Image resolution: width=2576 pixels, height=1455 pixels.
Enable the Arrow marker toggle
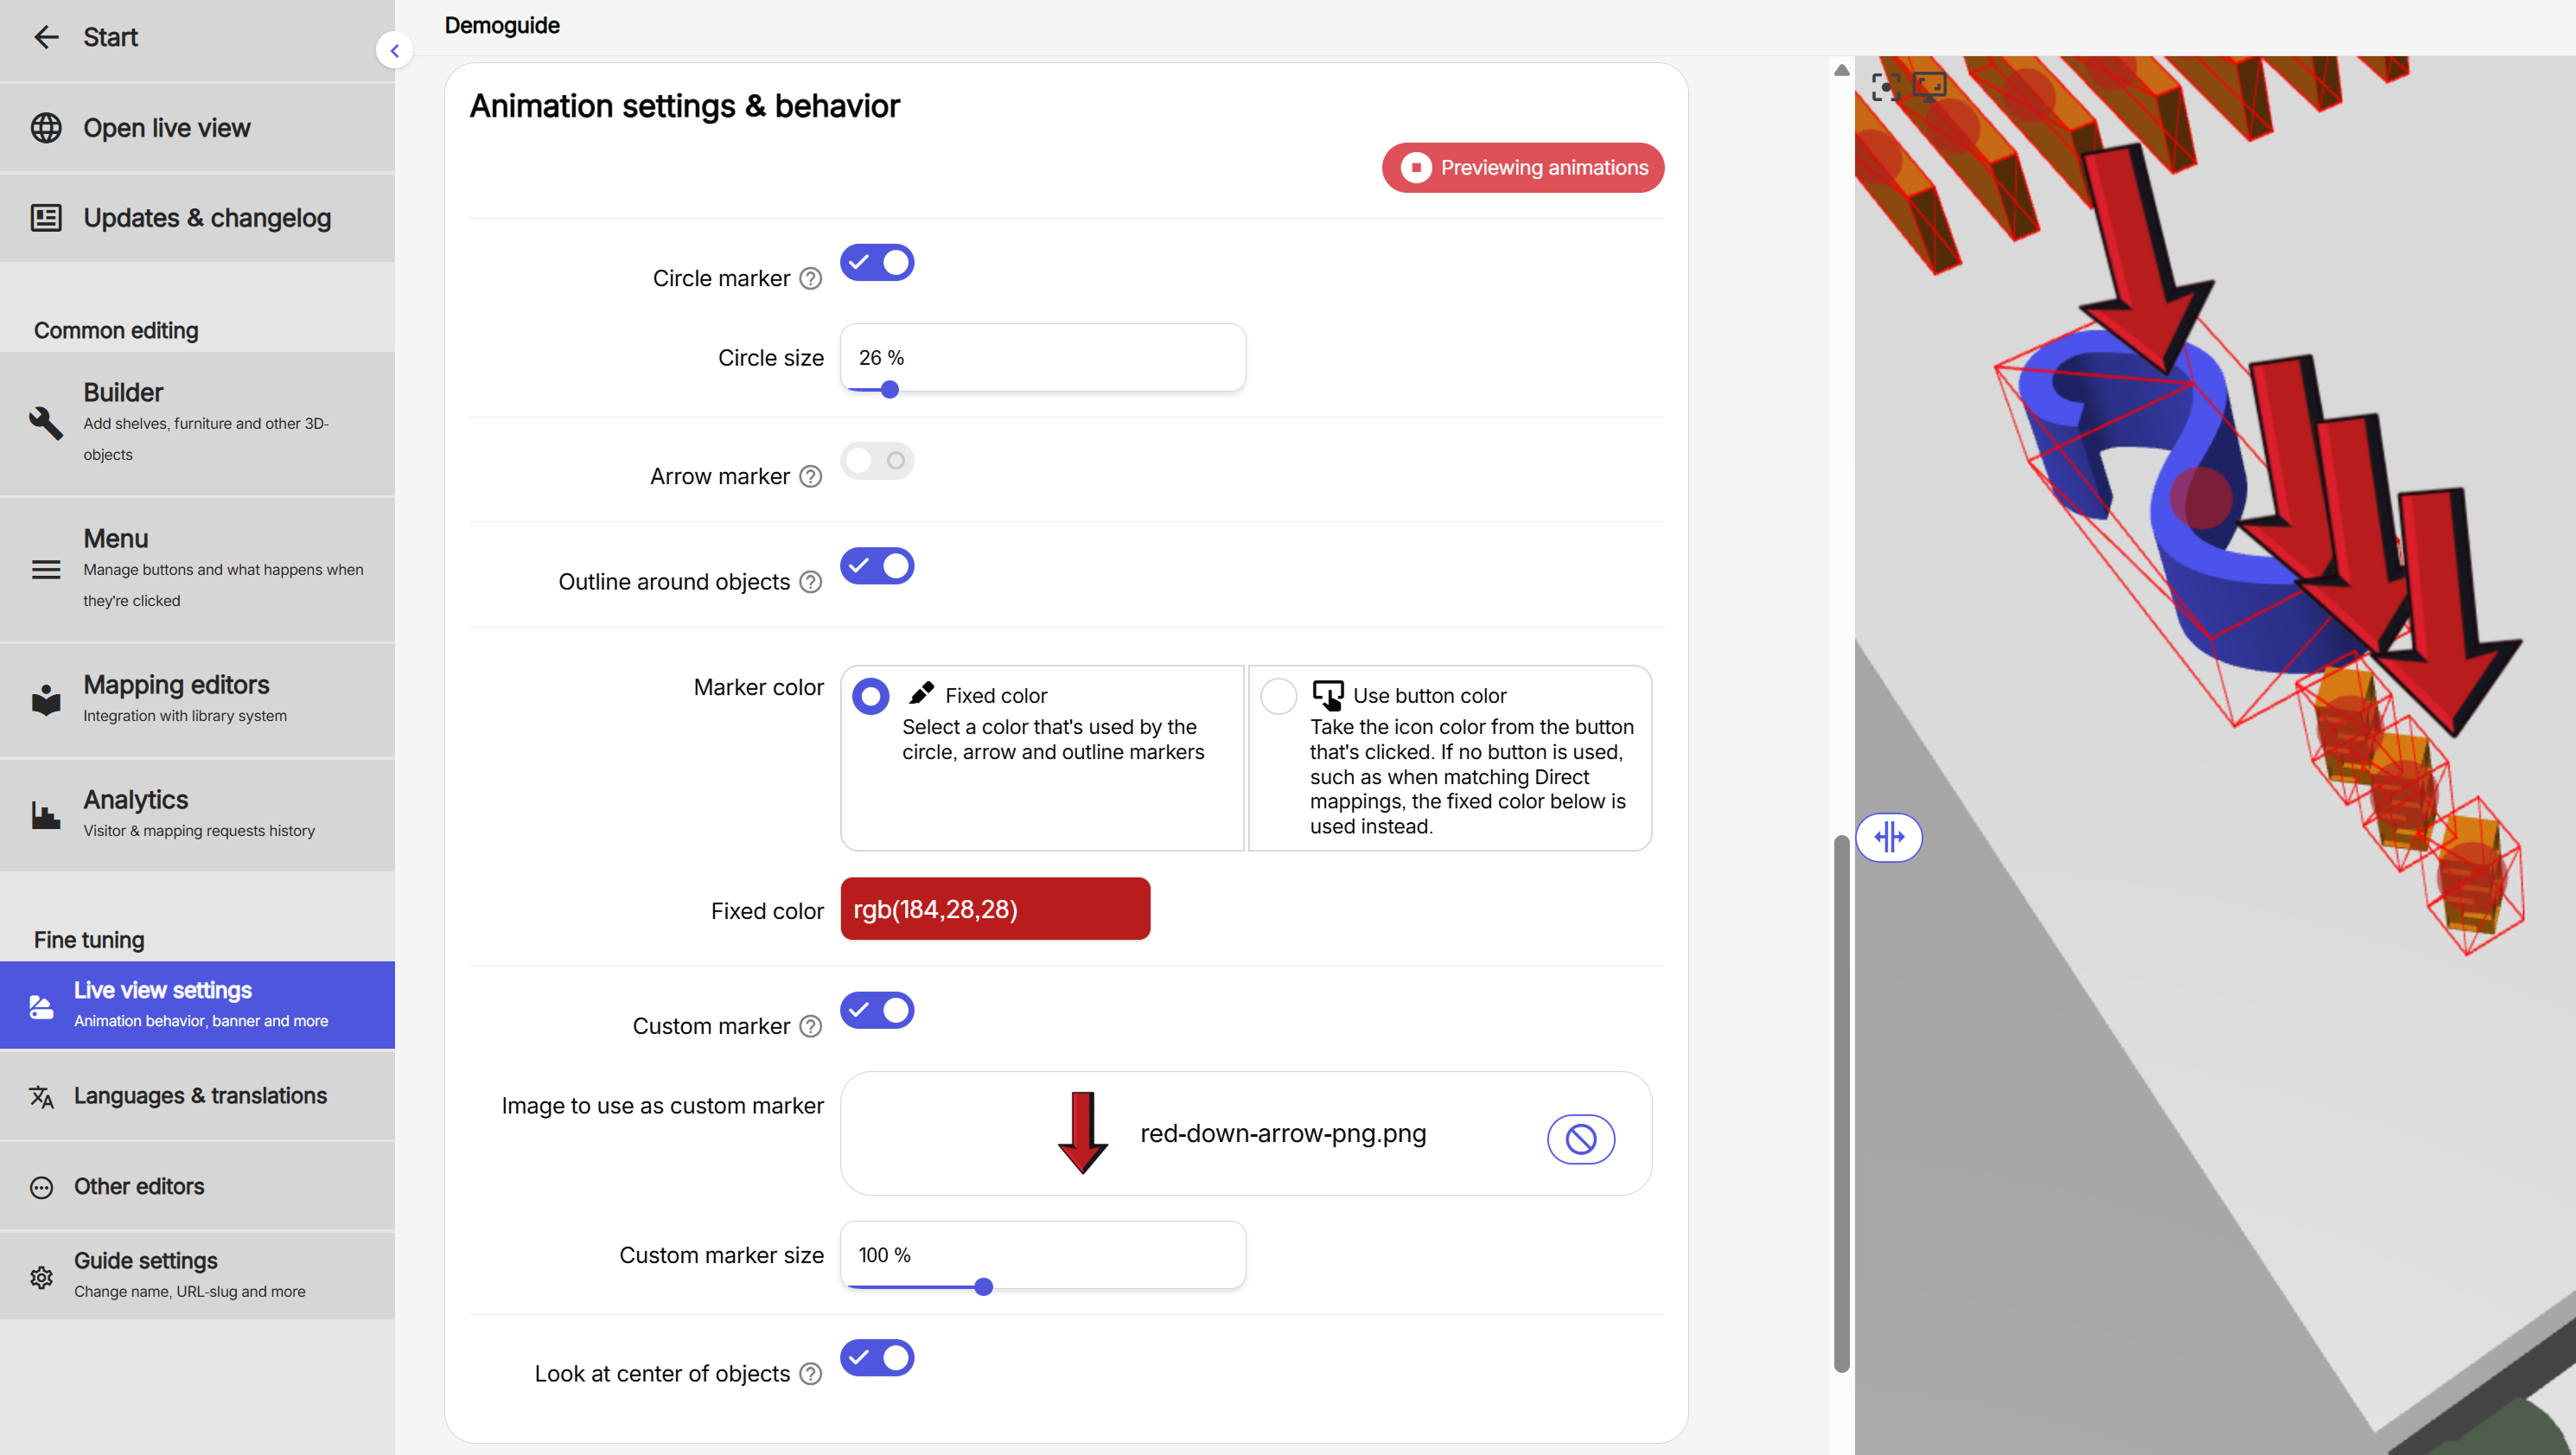click(x=877, y=460)
